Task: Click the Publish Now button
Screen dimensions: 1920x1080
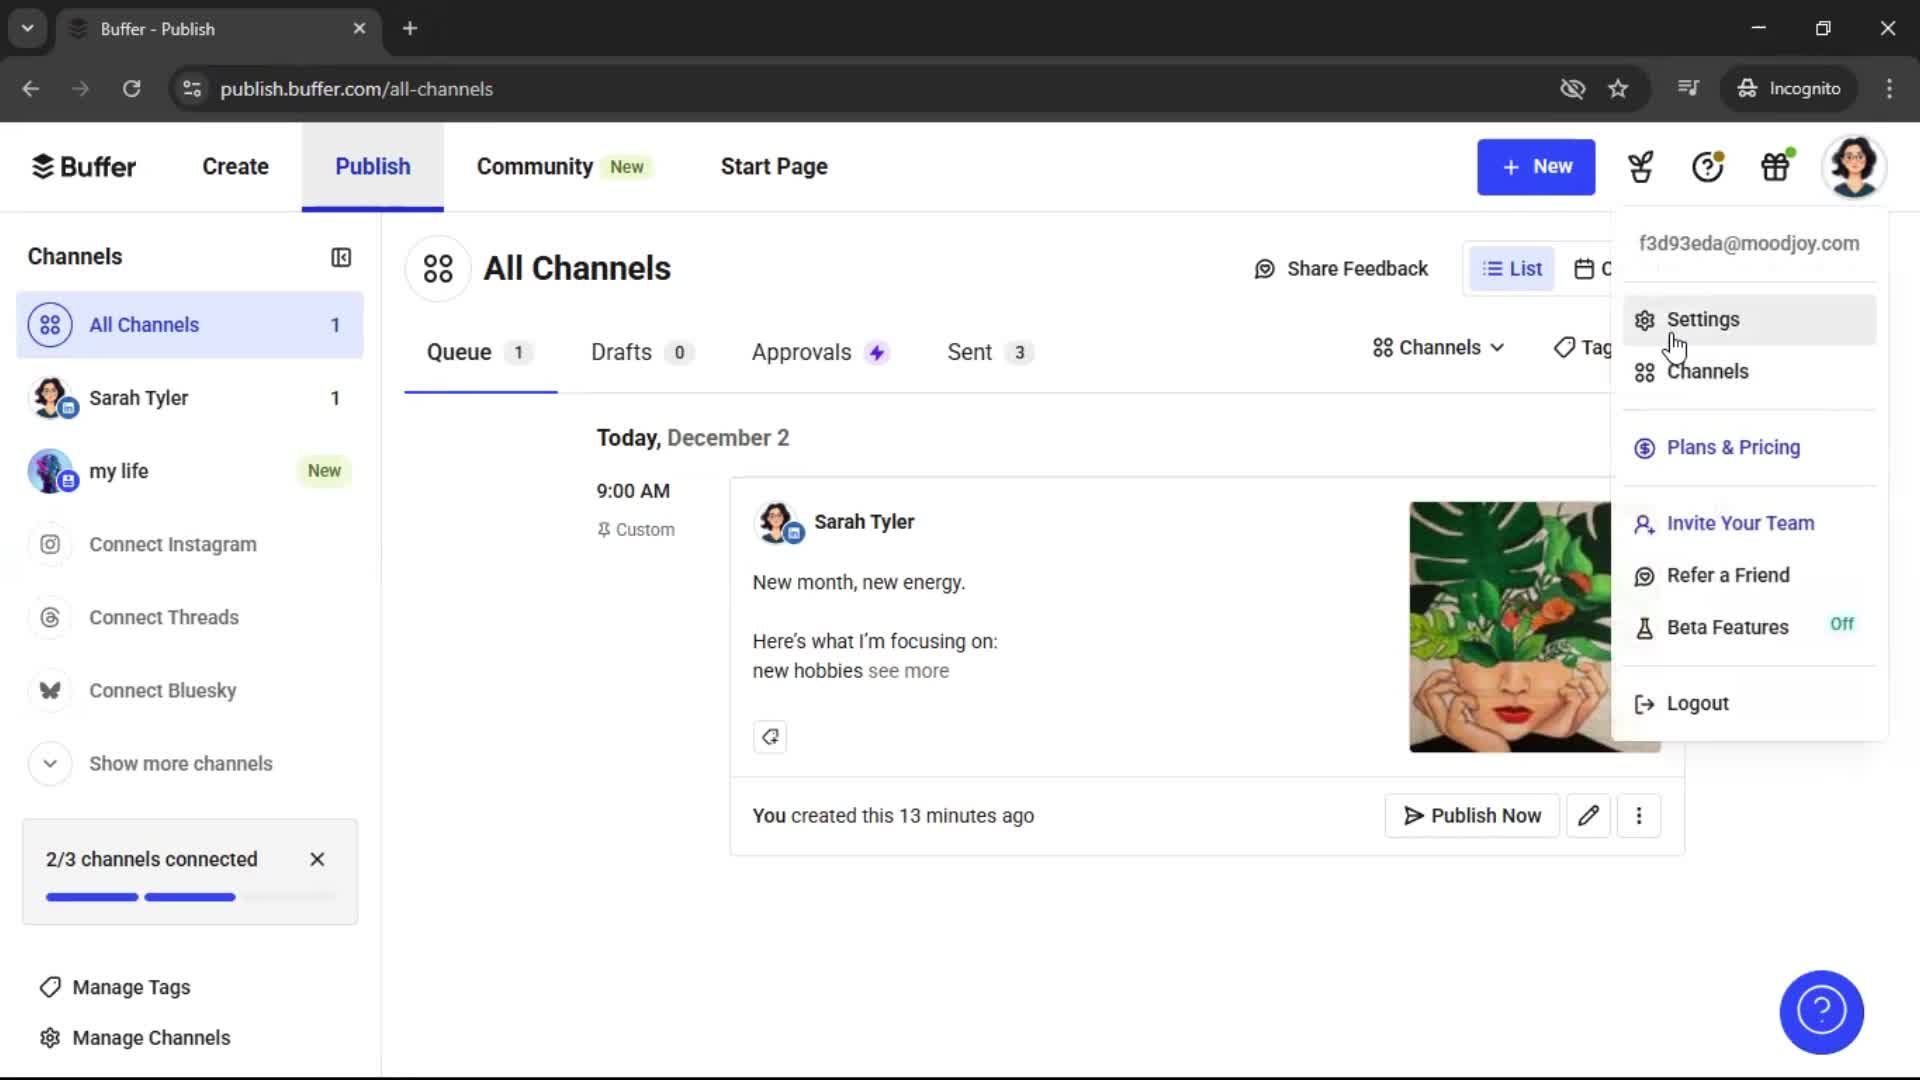Action: point(1472,815)
